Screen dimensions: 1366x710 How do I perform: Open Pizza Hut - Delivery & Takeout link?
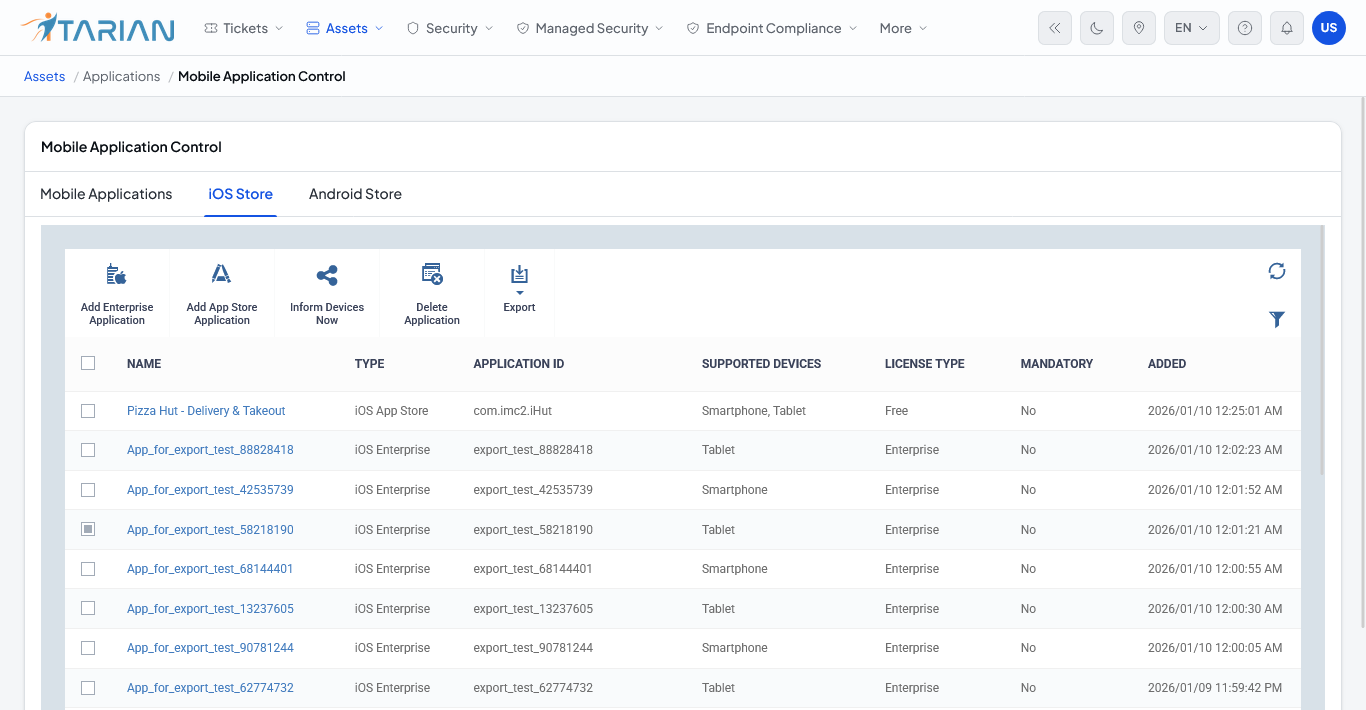click(x=206, y=411)
